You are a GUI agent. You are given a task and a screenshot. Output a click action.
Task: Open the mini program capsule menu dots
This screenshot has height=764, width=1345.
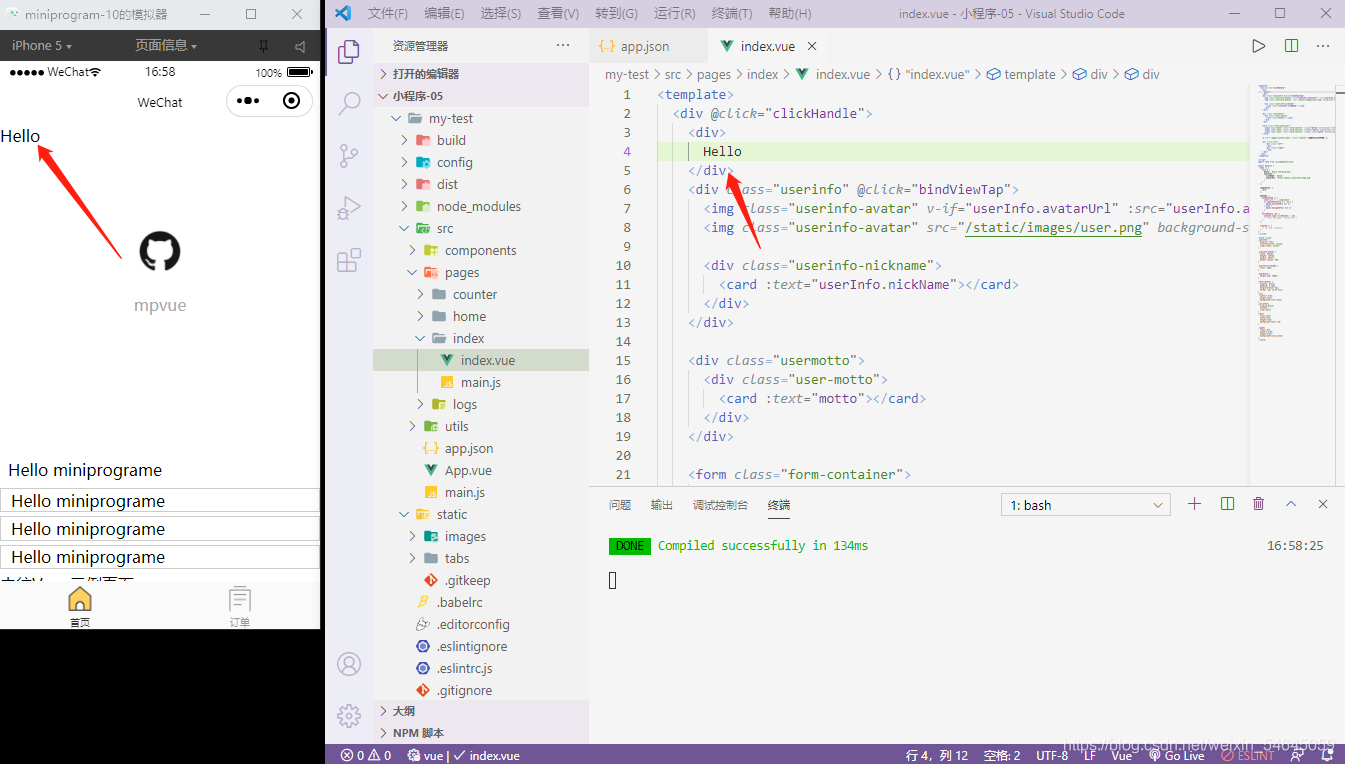(x=248, y=101)
